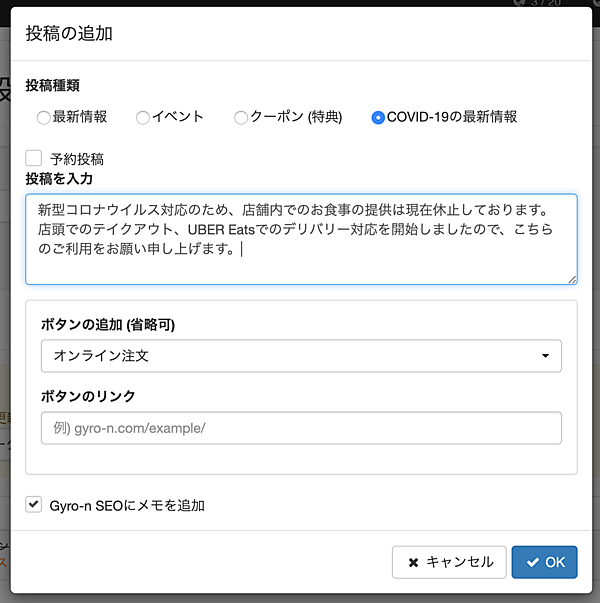
Task: Click the arrow icon on button-type select
Action: pyautogui.click(x=545, y=355)
